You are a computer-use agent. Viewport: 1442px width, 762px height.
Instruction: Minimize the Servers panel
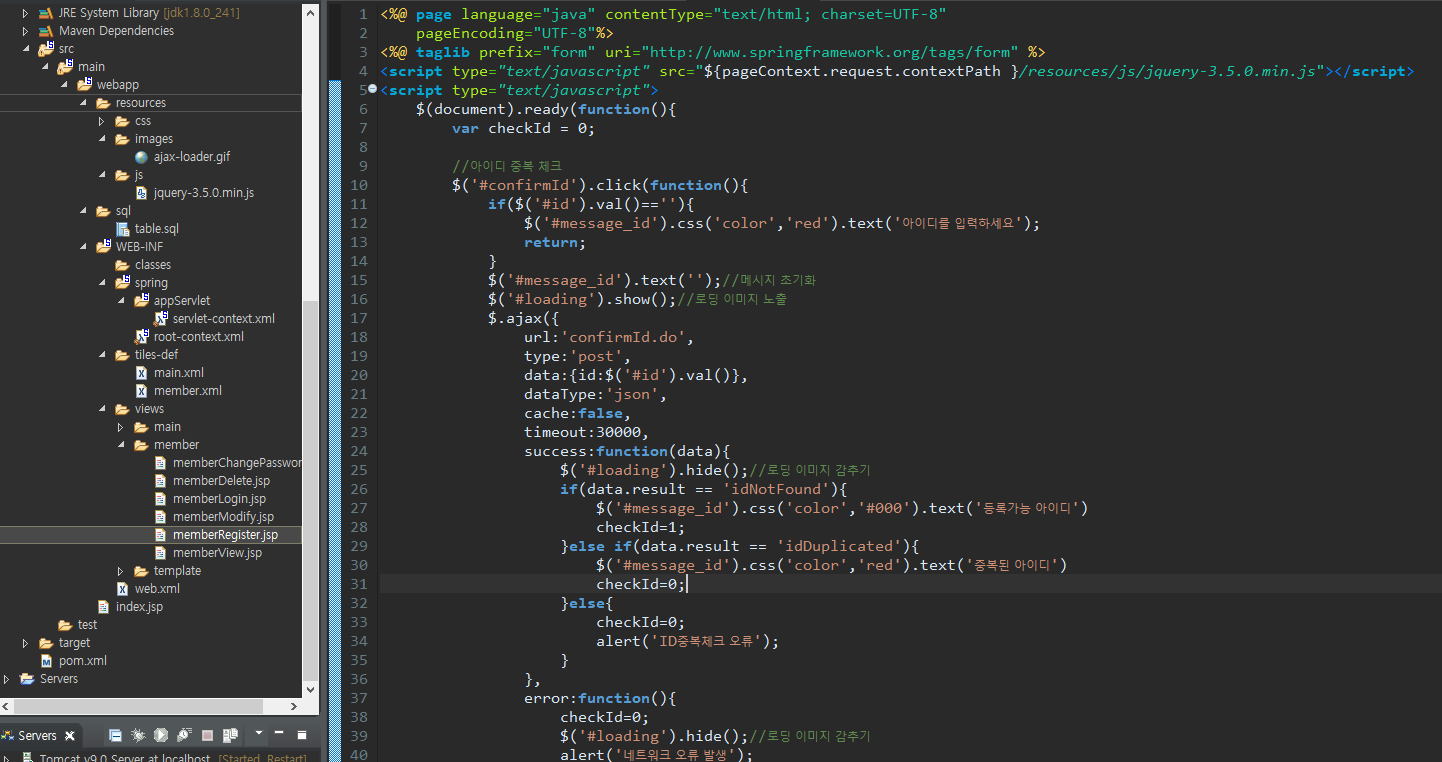tap(278, 732)
